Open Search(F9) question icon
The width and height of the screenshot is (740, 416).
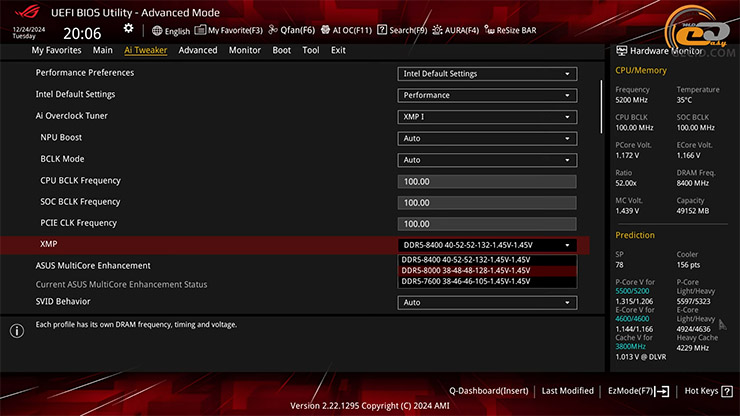pyautogui.click(x=382, y=30)
